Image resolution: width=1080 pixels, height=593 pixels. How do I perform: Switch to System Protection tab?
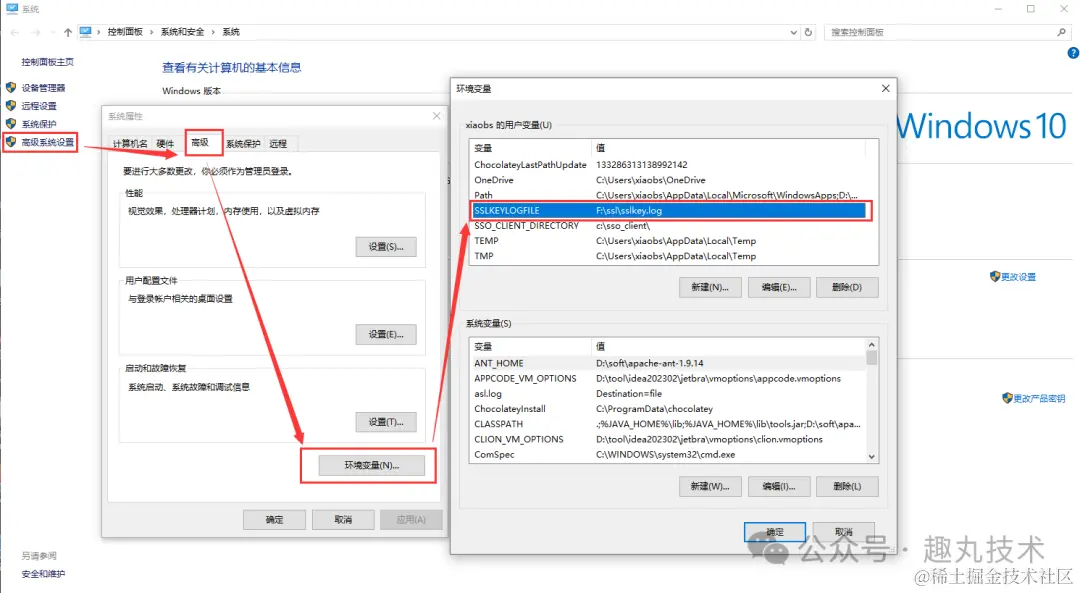coord(243,143)
